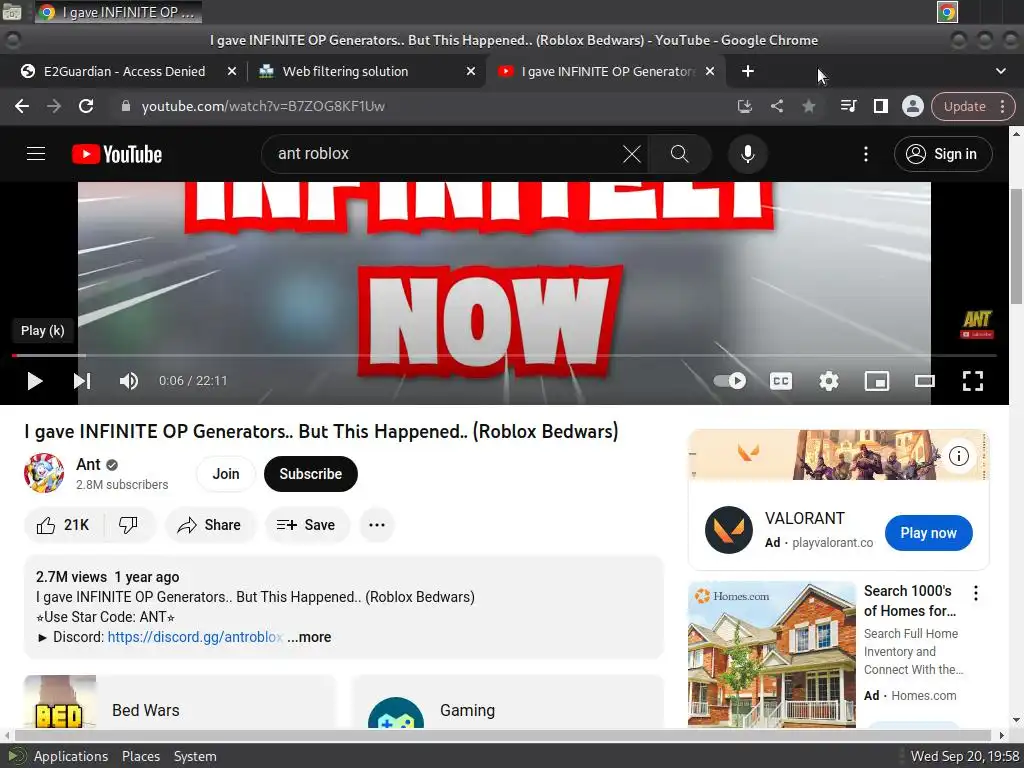This screenshot has height=768, width=1024.
Task: Expand description with ...more
Action: pos(310,637)
